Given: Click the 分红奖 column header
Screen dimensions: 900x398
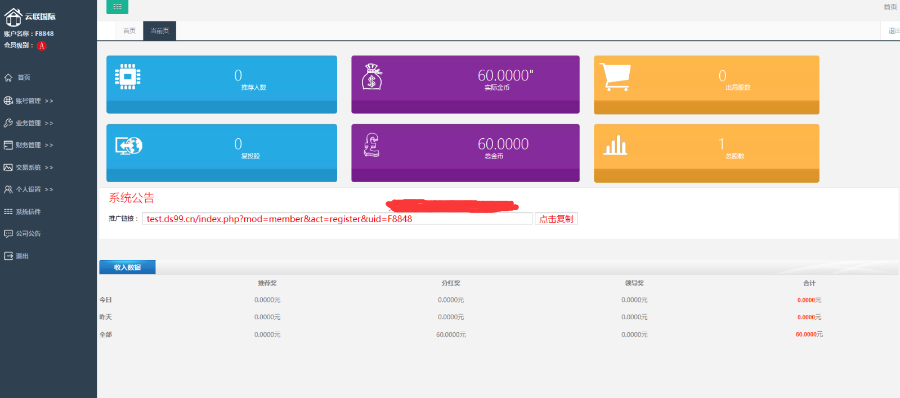Looking at the screenshot, I should pos(451,283).
